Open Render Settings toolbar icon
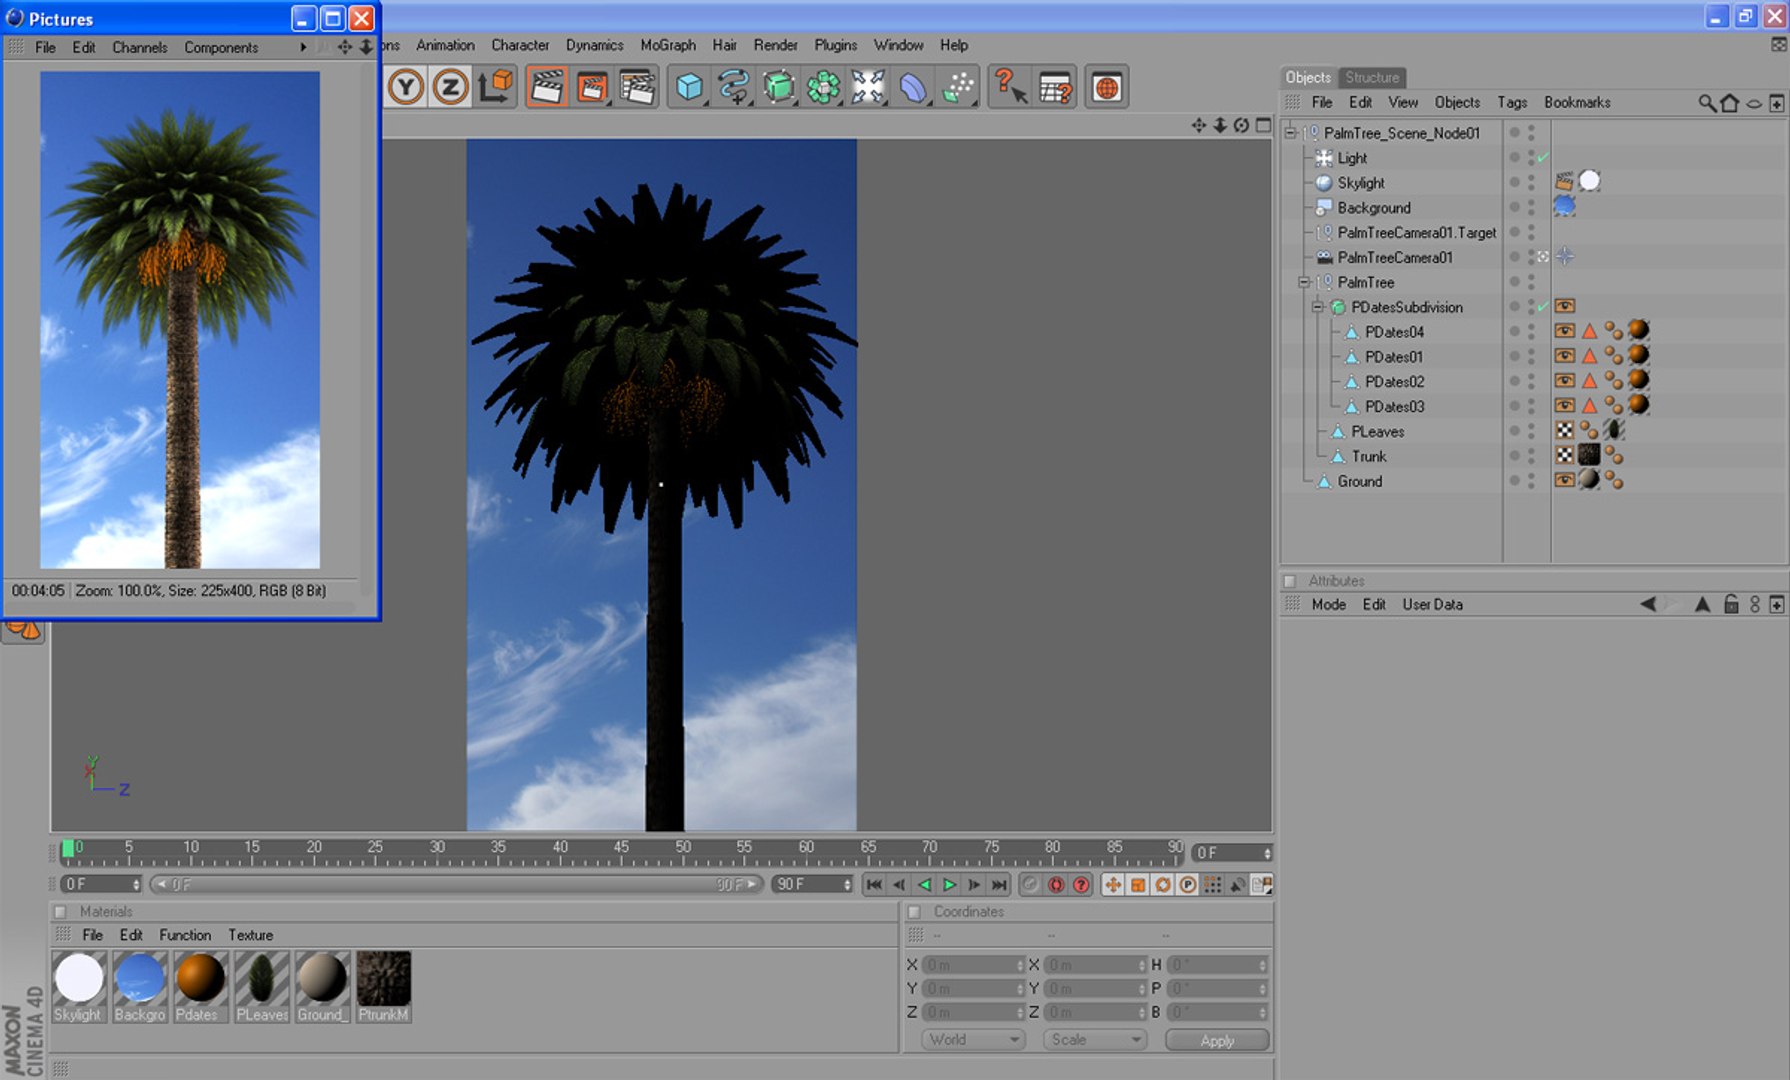The image size is (1790, 1080). [x=637, y=88]
